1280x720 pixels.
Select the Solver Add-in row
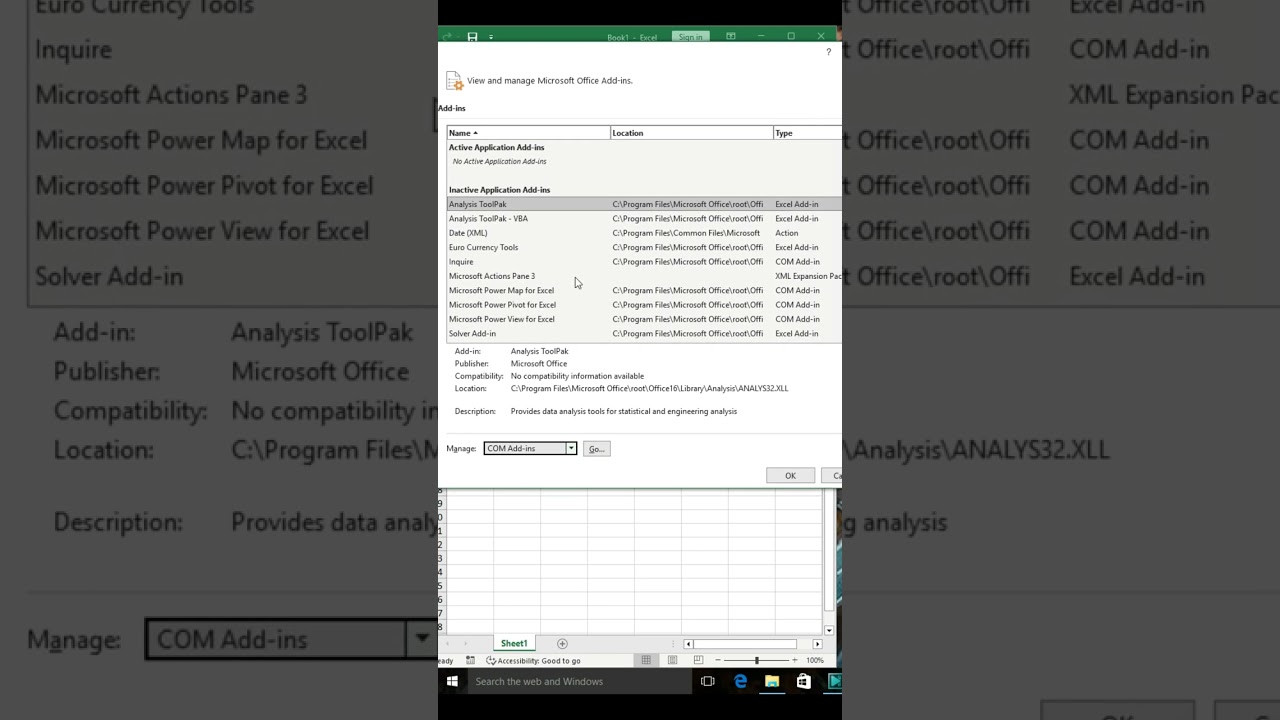644,334
